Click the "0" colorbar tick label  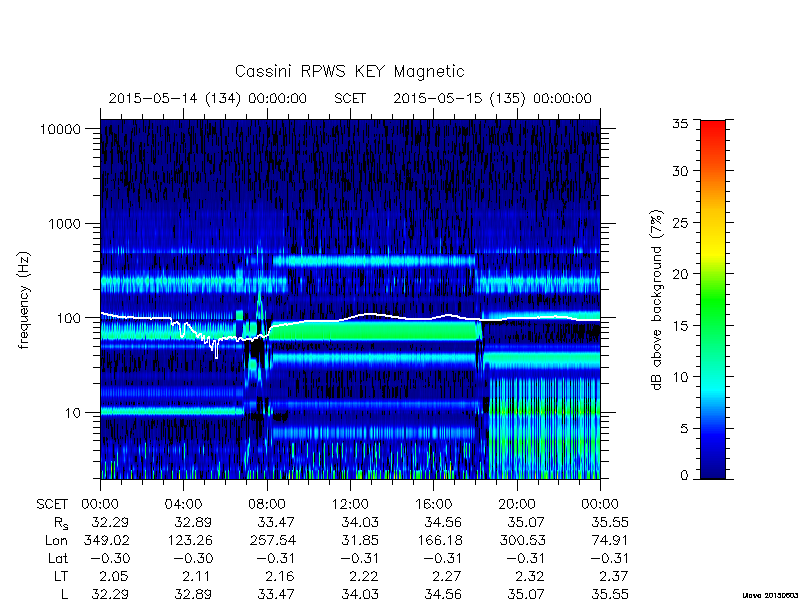pyautogui.click(x=684, y=476)
